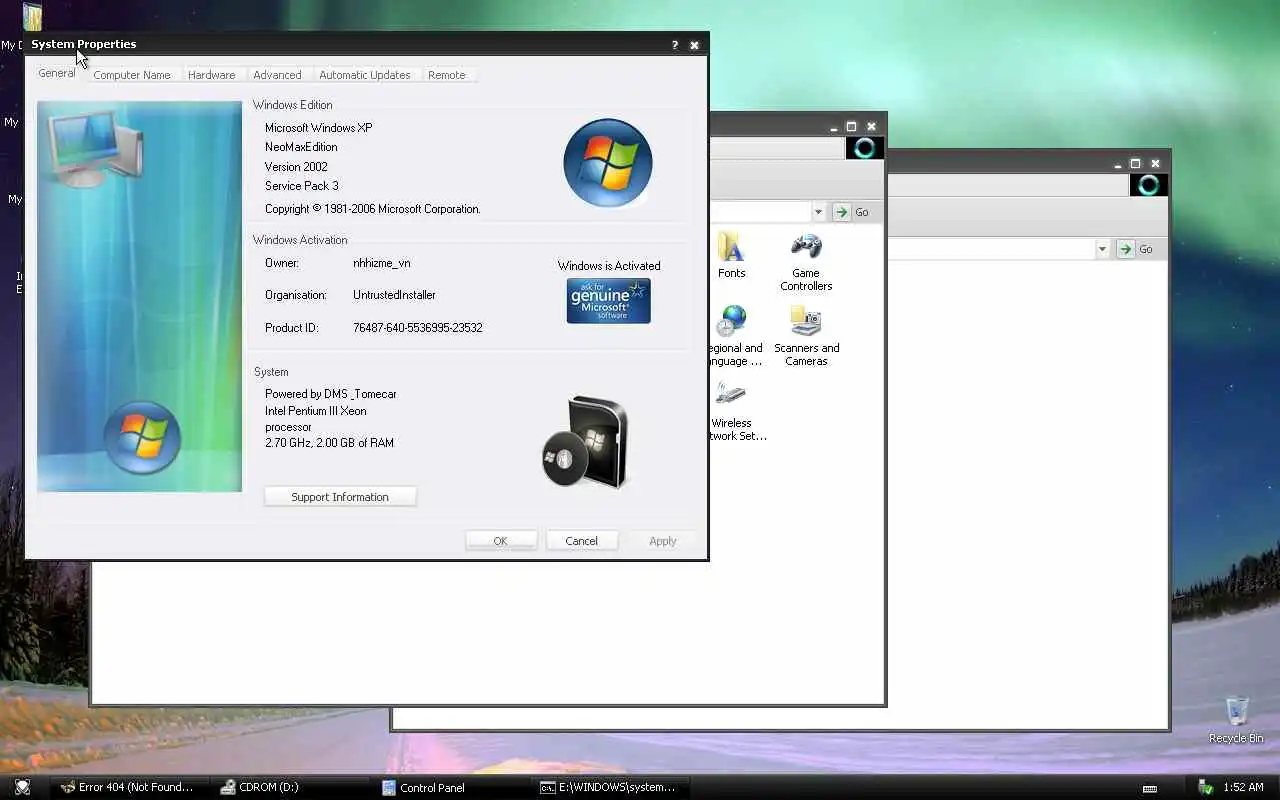
Task: Switch to E:\WINDOWS\system taskbar window
Action: [608, 787]
